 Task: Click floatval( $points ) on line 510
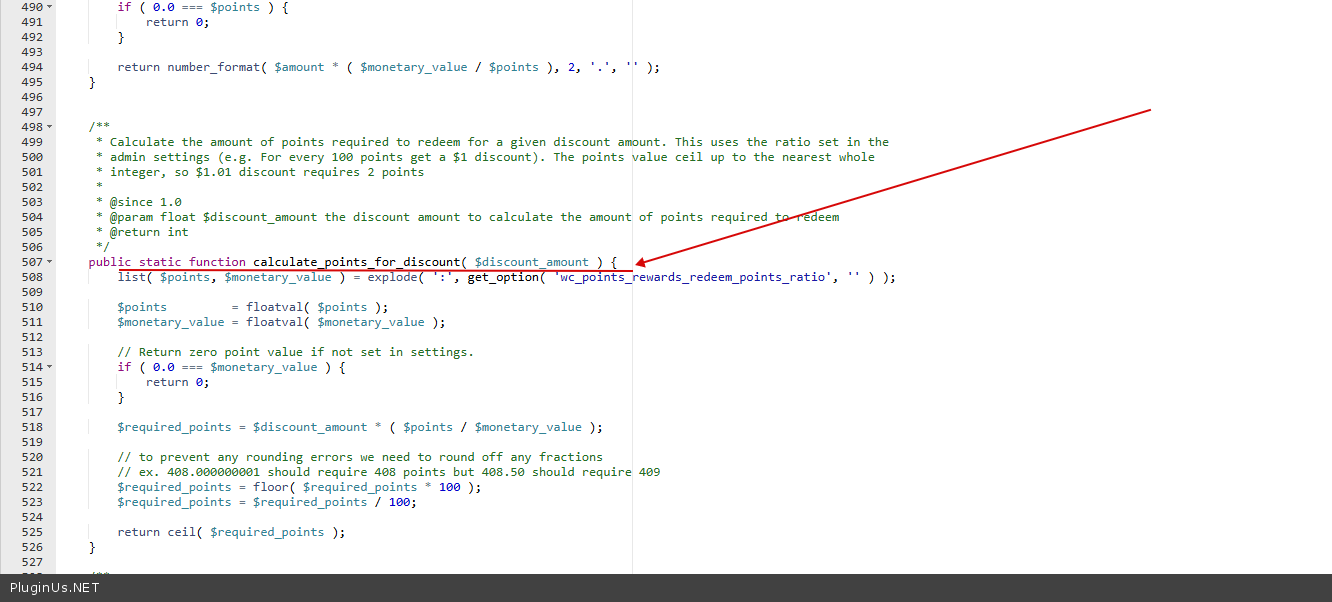315,307
